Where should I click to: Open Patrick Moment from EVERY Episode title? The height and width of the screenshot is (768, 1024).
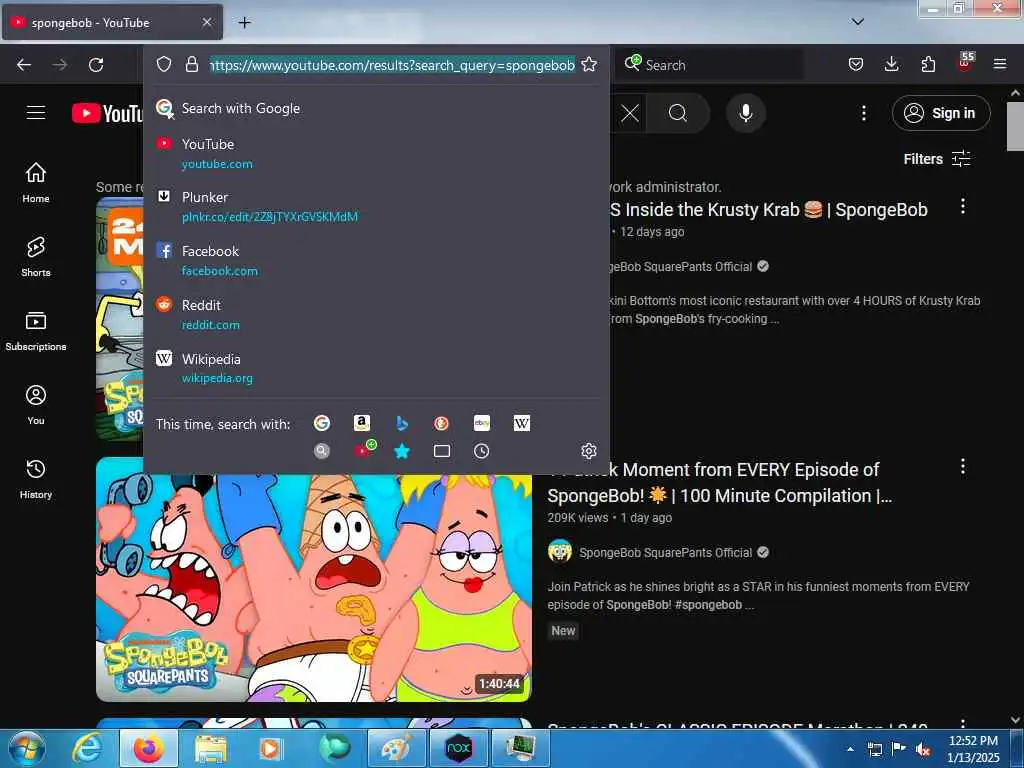[x=720, y=483]
